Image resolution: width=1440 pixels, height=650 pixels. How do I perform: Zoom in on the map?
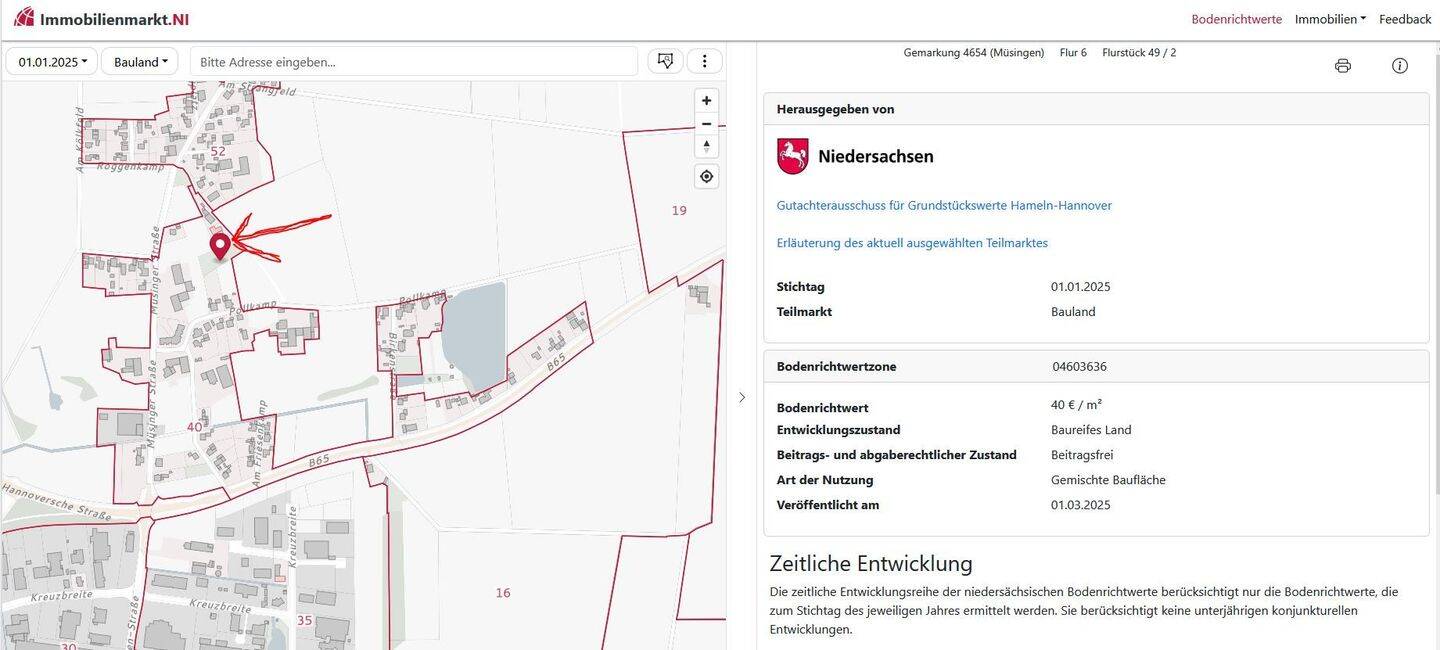click(706, 100)
